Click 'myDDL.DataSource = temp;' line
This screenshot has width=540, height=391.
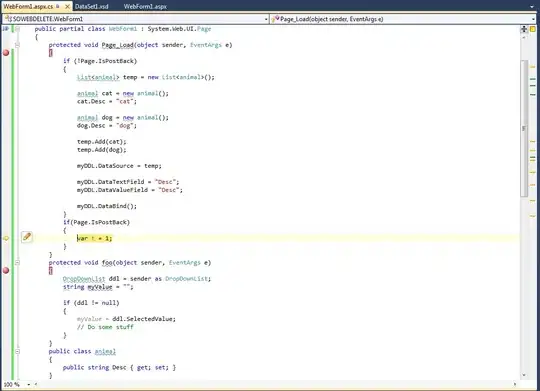(119, 166)
